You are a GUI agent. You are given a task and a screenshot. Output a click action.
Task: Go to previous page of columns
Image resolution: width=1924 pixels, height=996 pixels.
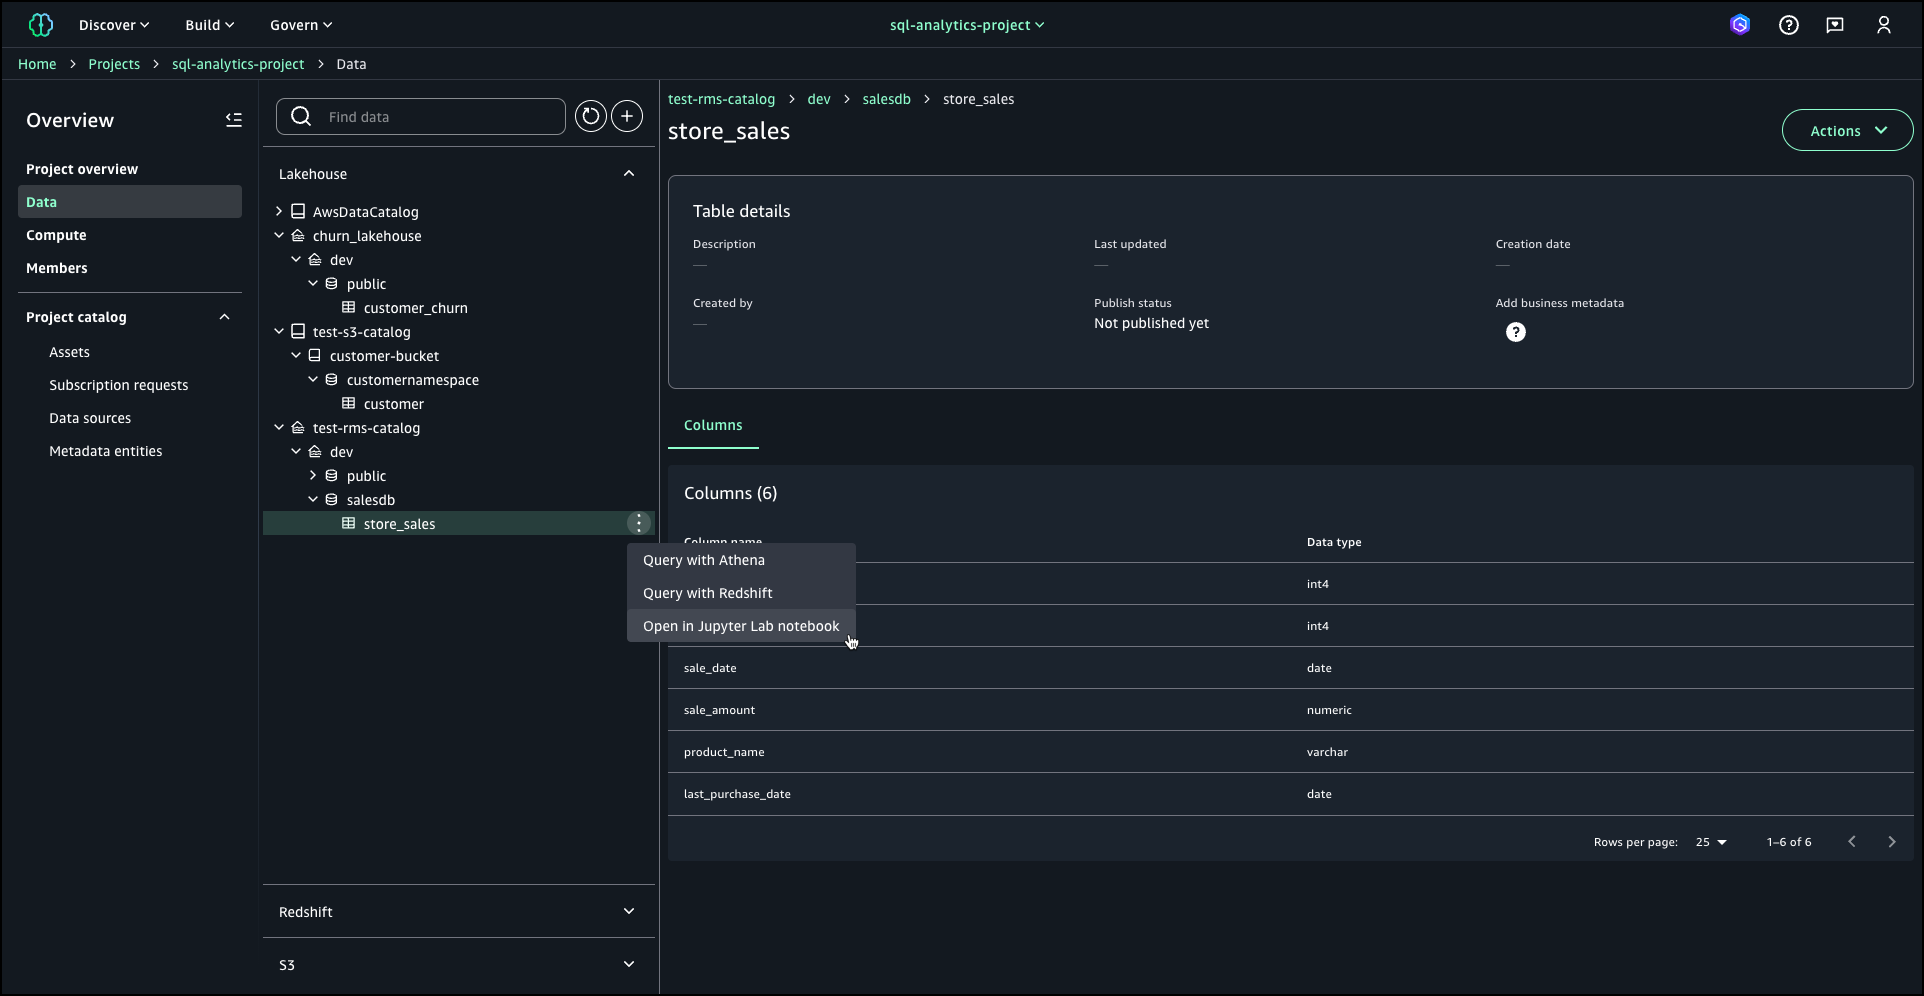point(1852,842)
